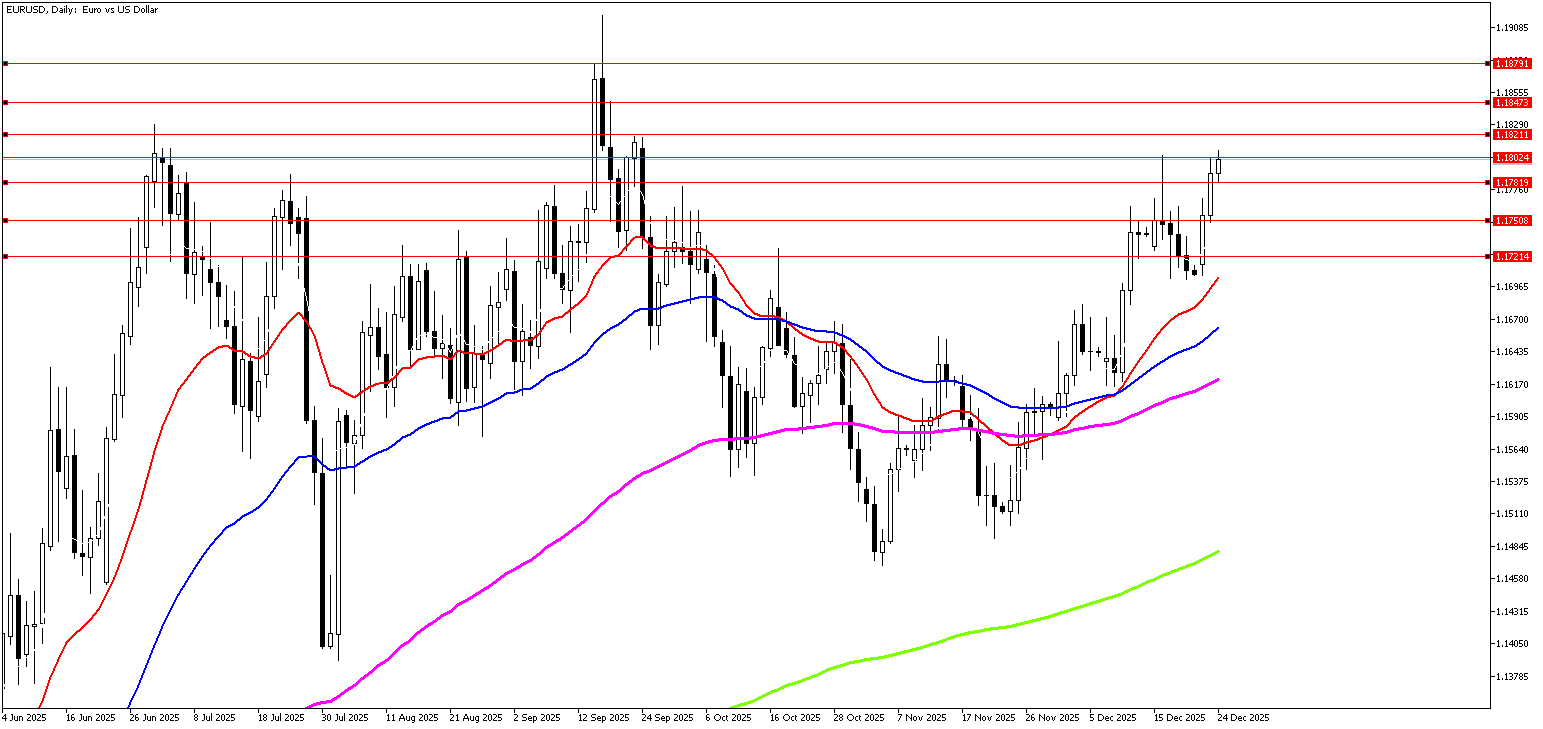The width and height of the screenshot is (1543, 729).
Task: Click the 21 Aug 2025 date label
Action: click(x=476, y=718)
